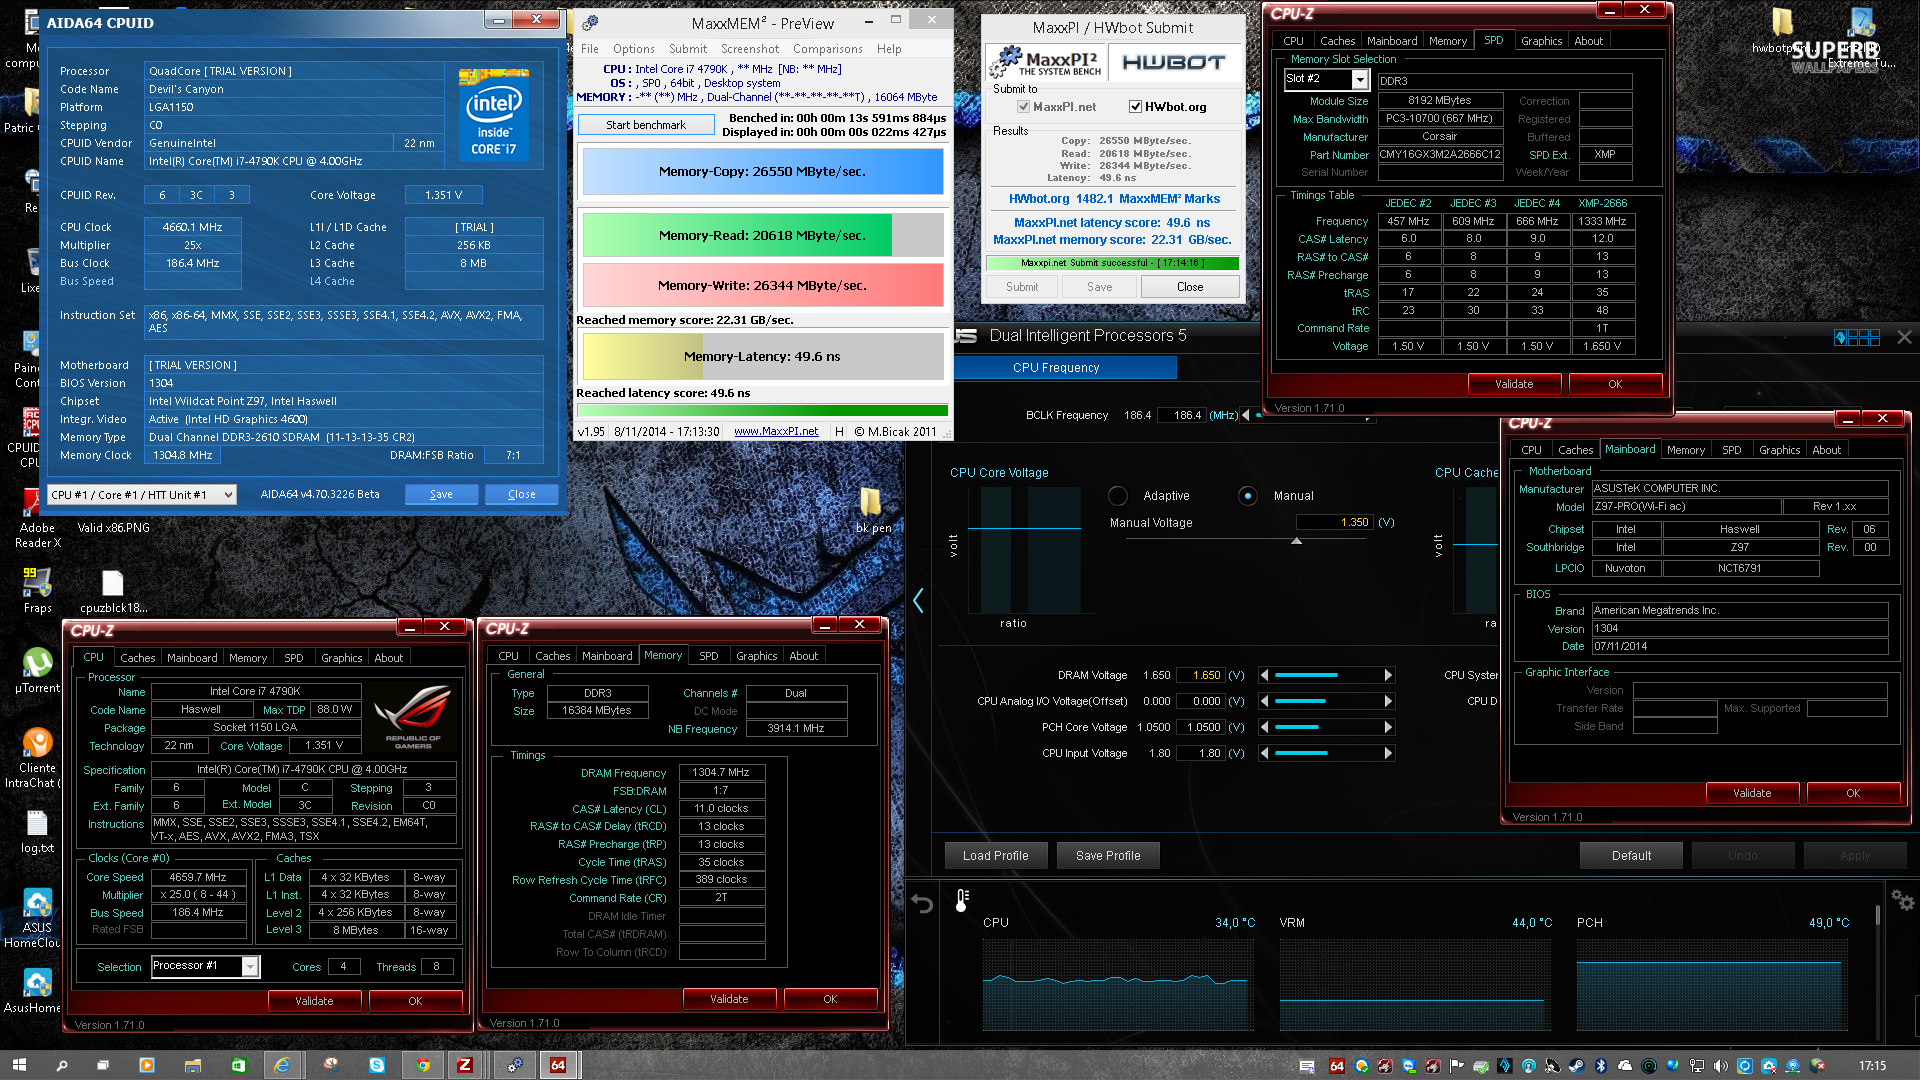Click Default button in ASUS DIP5
Screen dimensions: 1920x1080
(1632, 856)
